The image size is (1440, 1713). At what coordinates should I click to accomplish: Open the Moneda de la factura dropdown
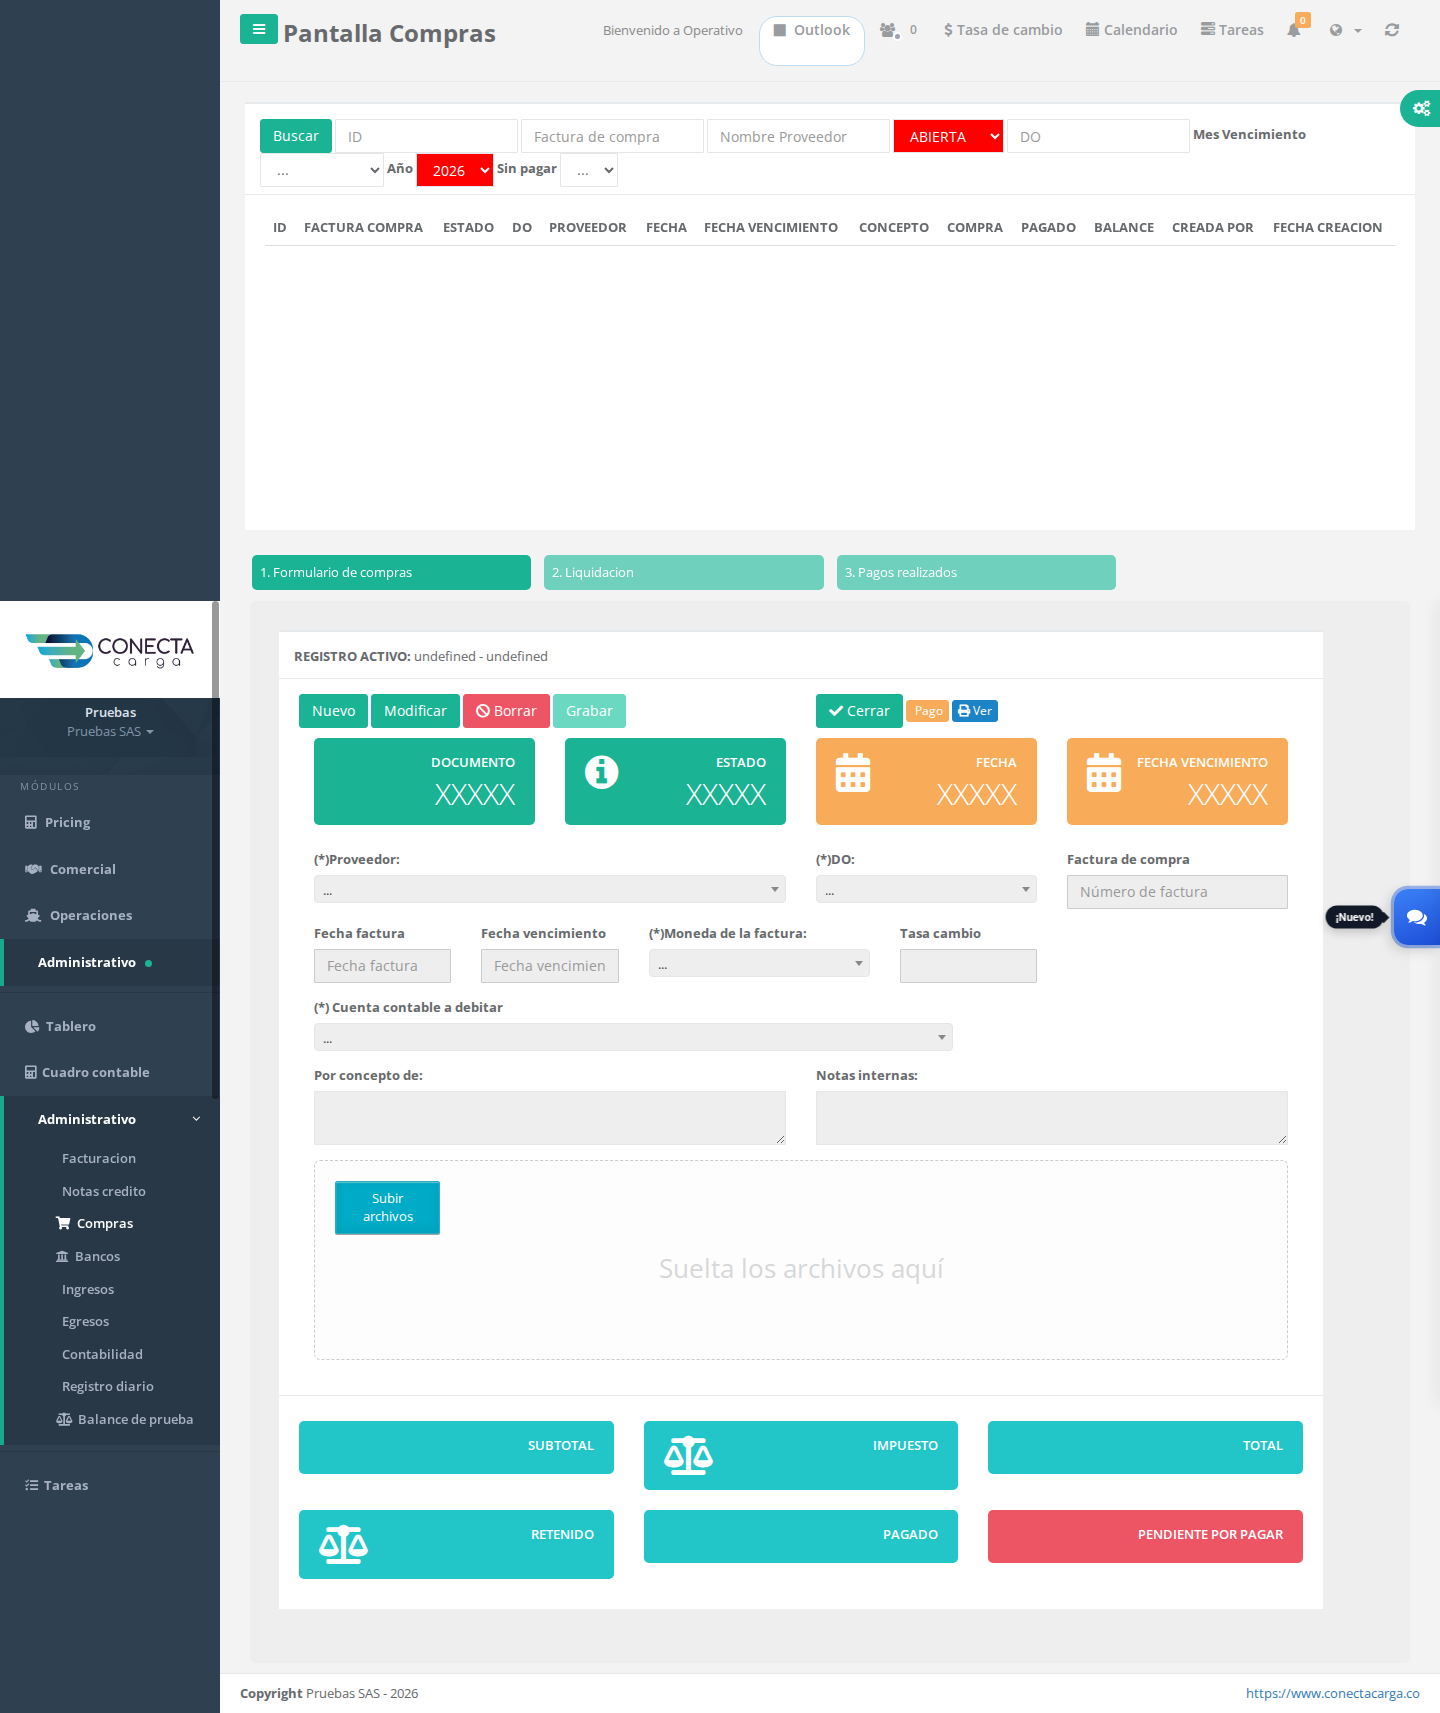(759, 963)
